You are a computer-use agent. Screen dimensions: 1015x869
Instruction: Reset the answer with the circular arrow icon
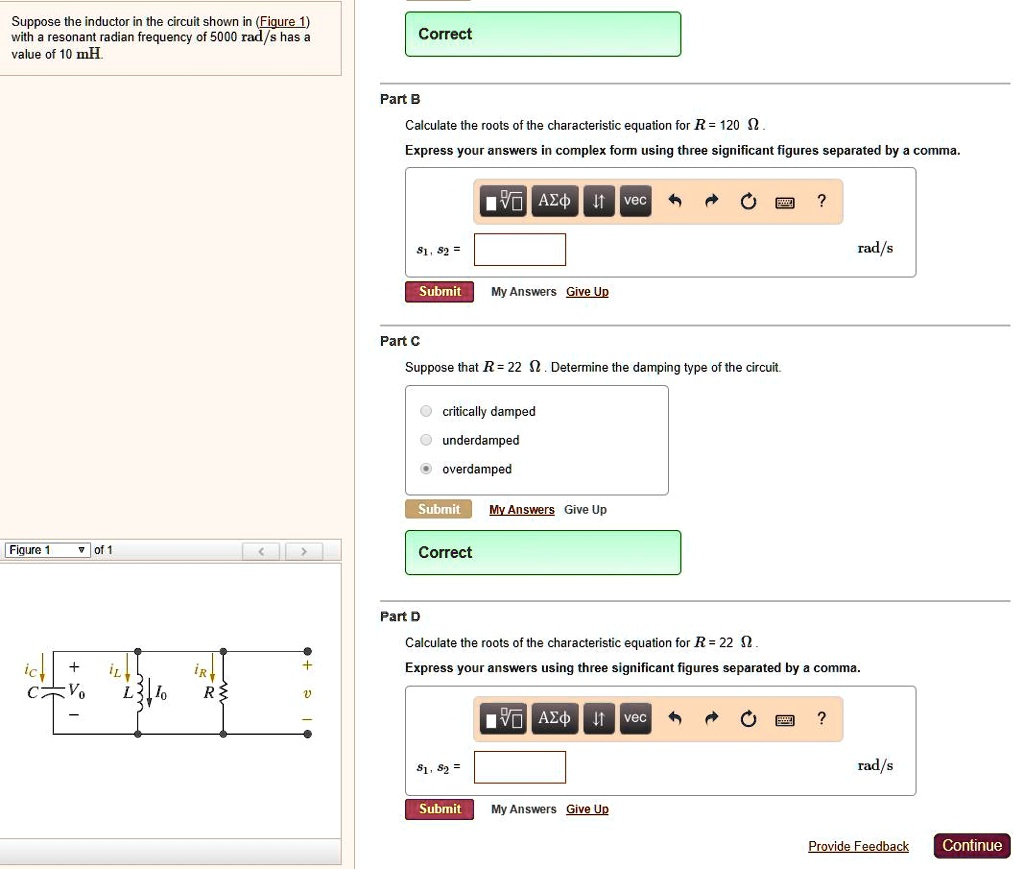[x=748, y=200]
